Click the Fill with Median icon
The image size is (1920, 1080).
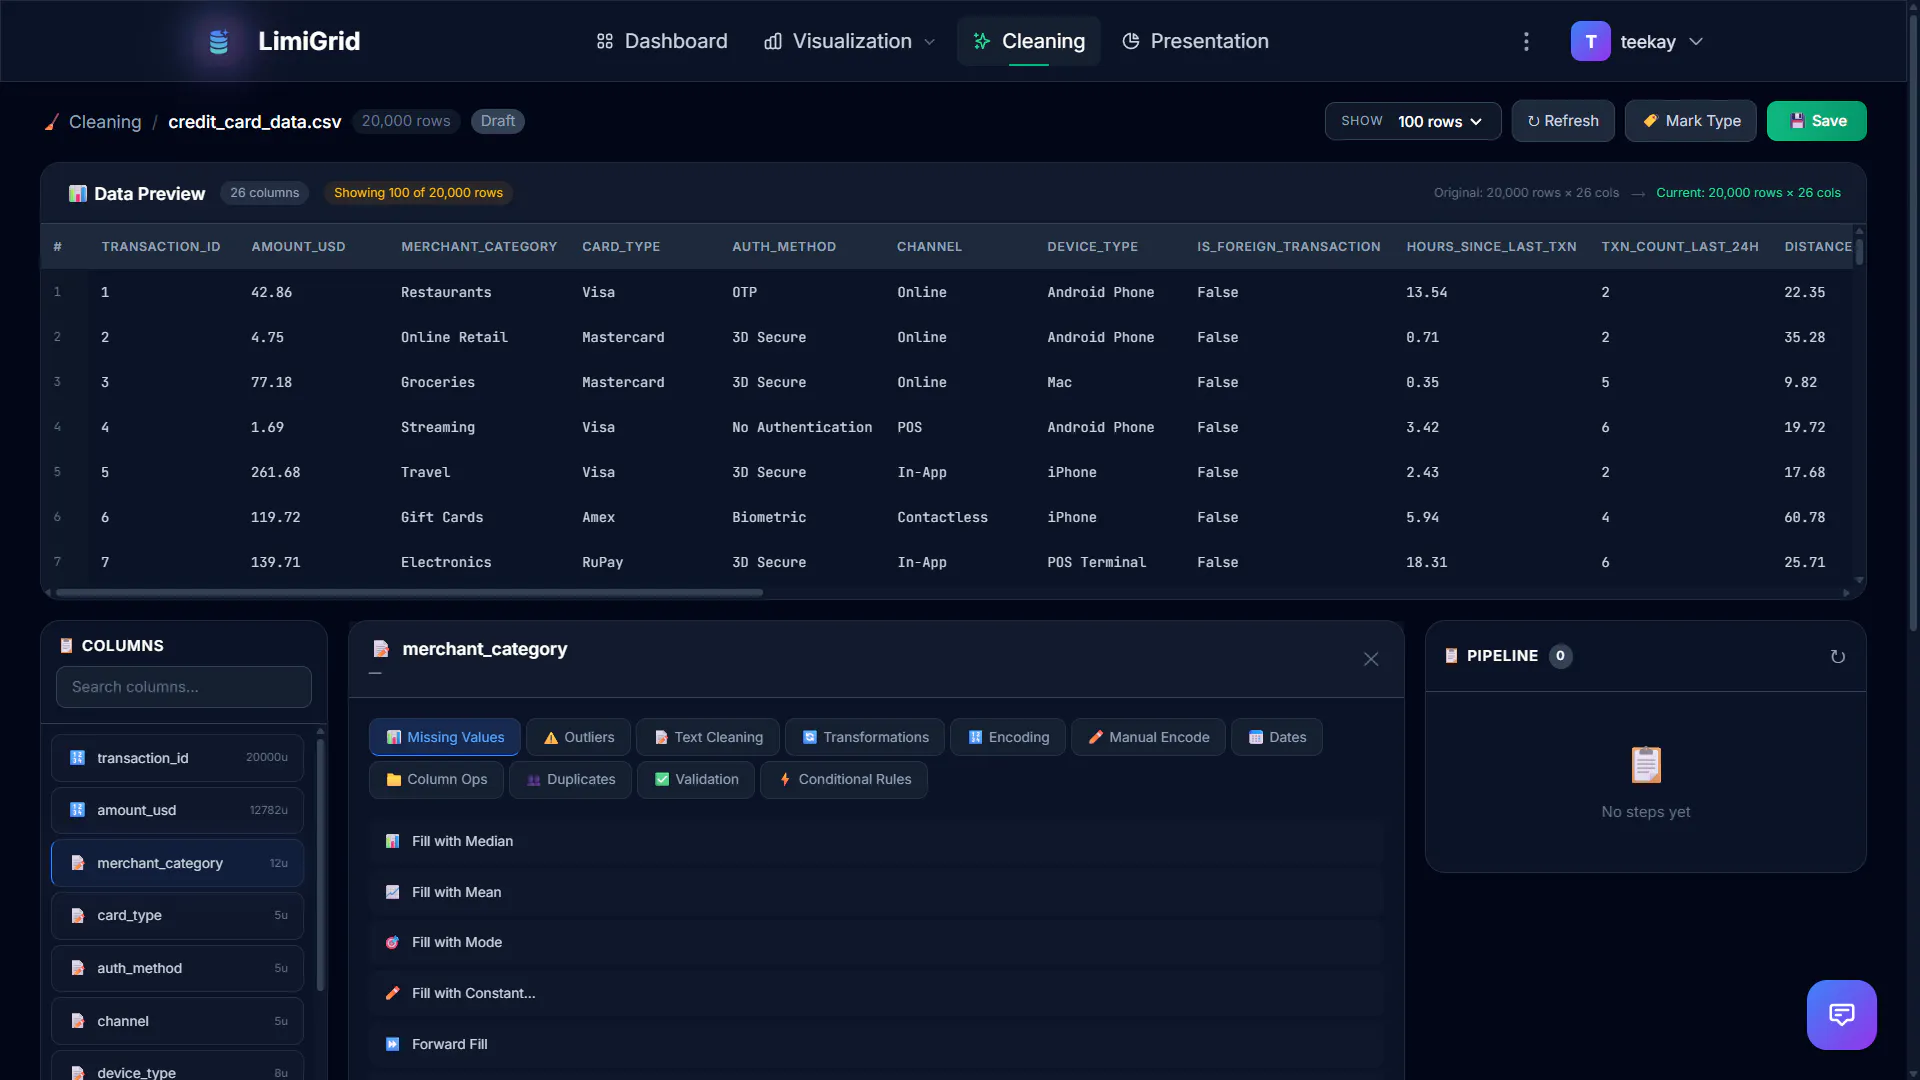[392, 841]
